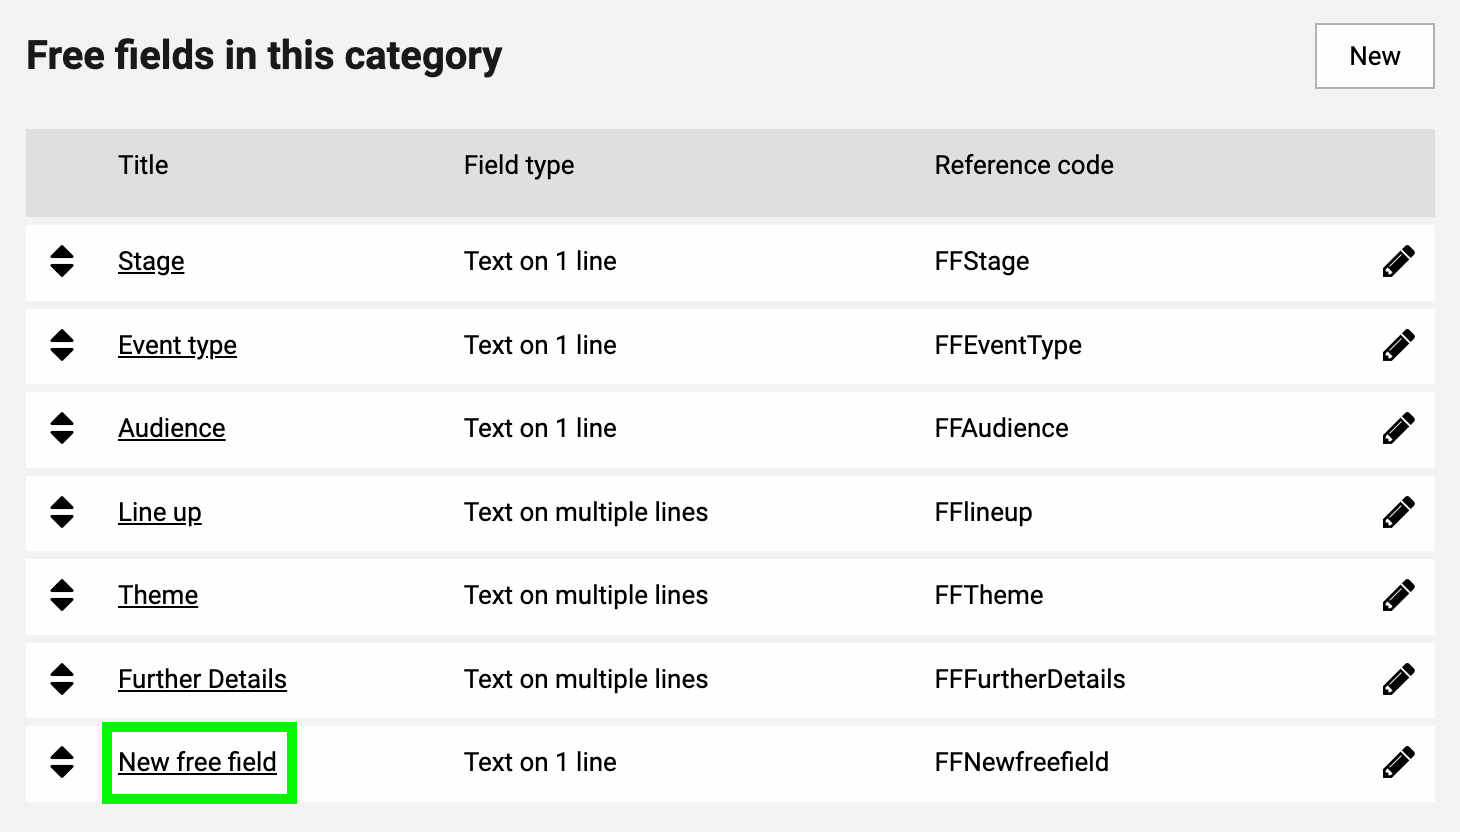Edit Further Details using the pencil icon

coord(1398,679)
